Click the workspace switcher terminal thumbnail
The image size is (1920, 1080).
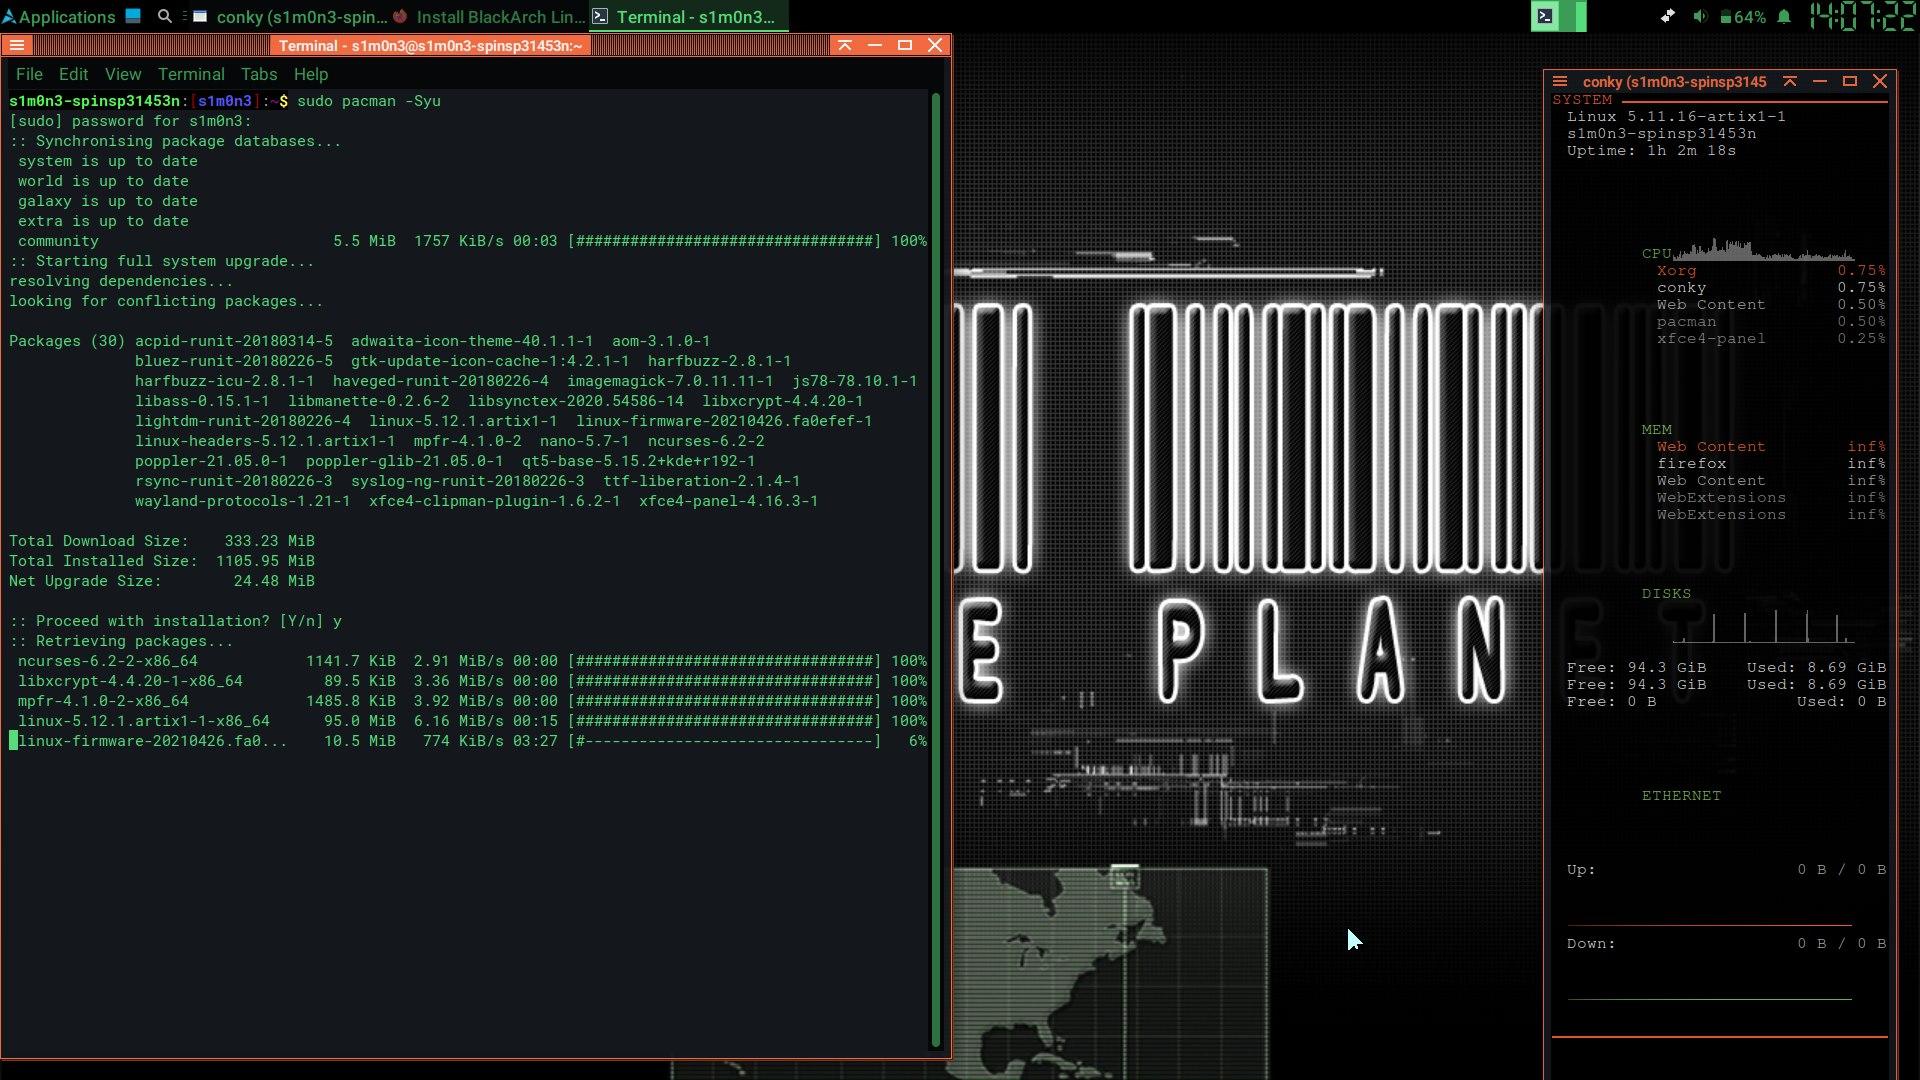1546,16
